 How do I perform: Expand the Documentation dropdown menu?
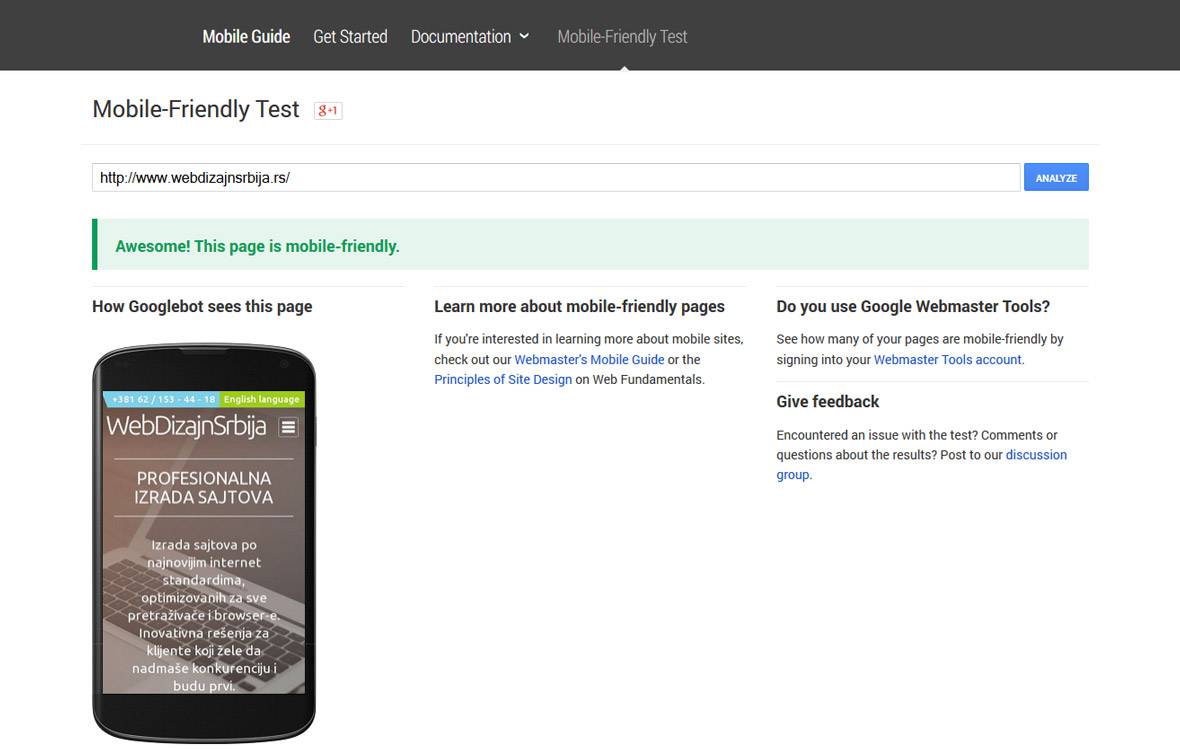click(469, 37)
